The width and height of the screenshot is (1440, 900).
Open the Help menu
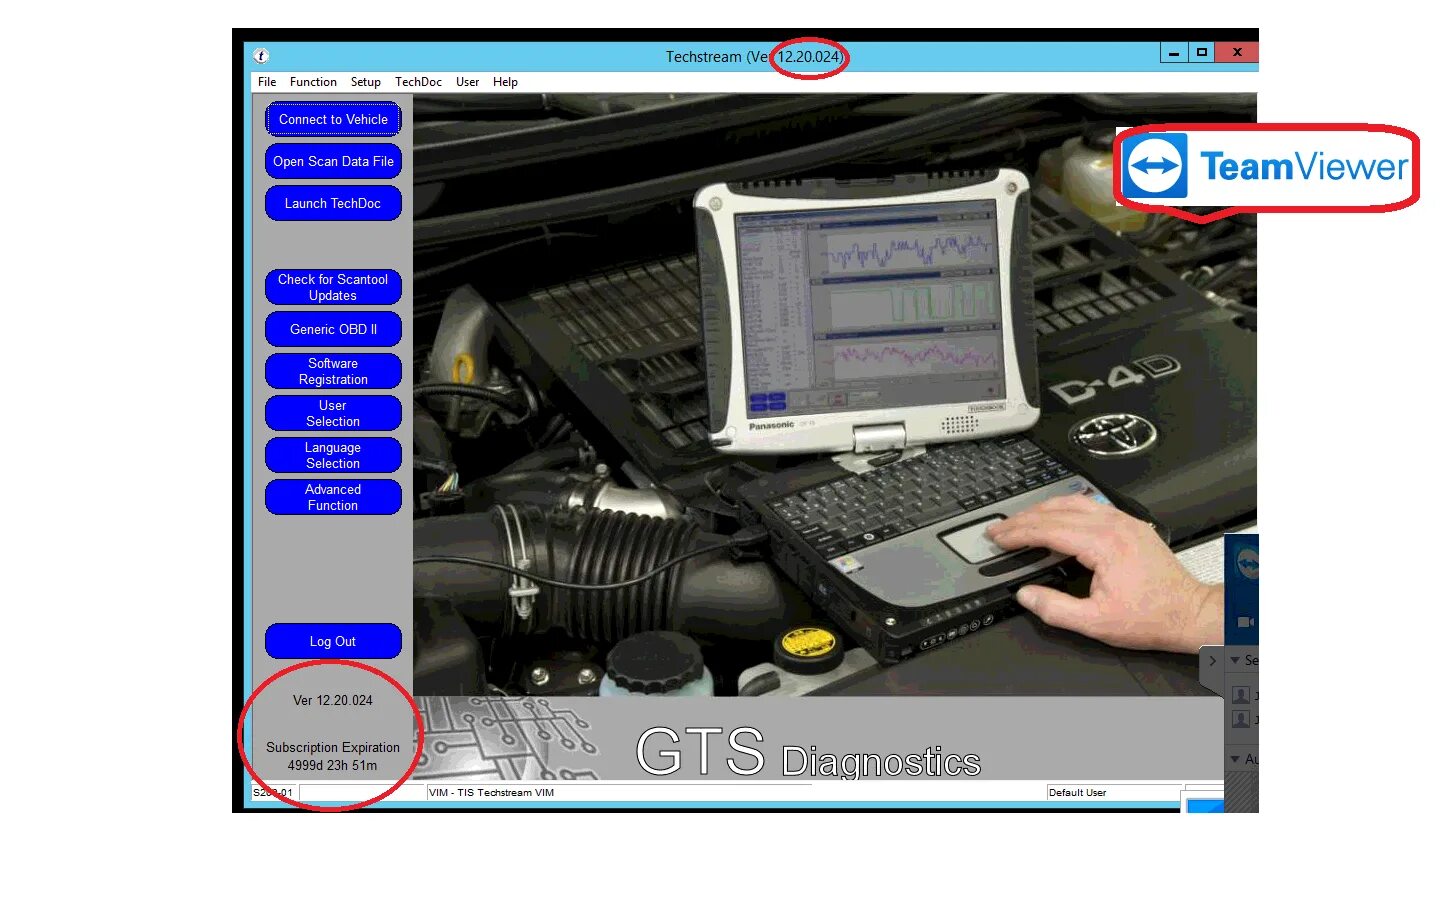click(505, 82)
